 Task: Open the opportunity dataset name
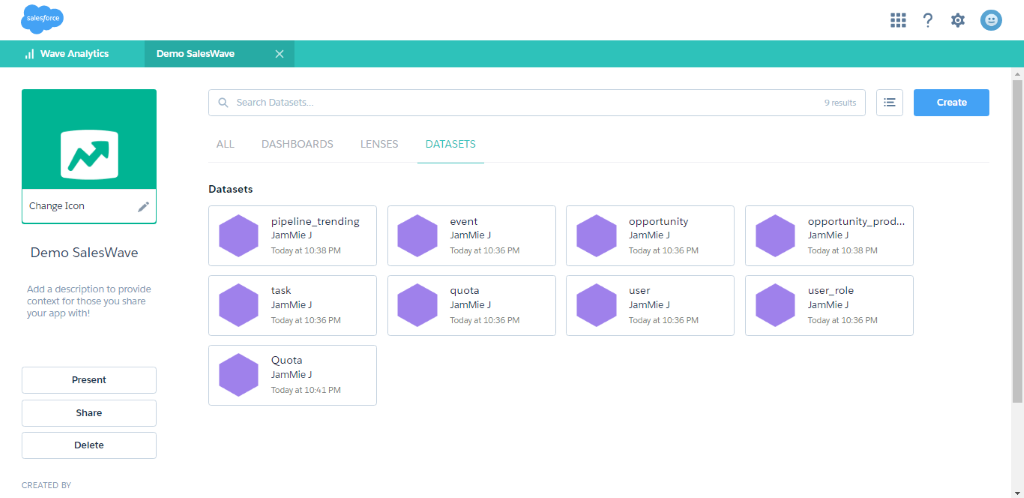pos(658,222)
